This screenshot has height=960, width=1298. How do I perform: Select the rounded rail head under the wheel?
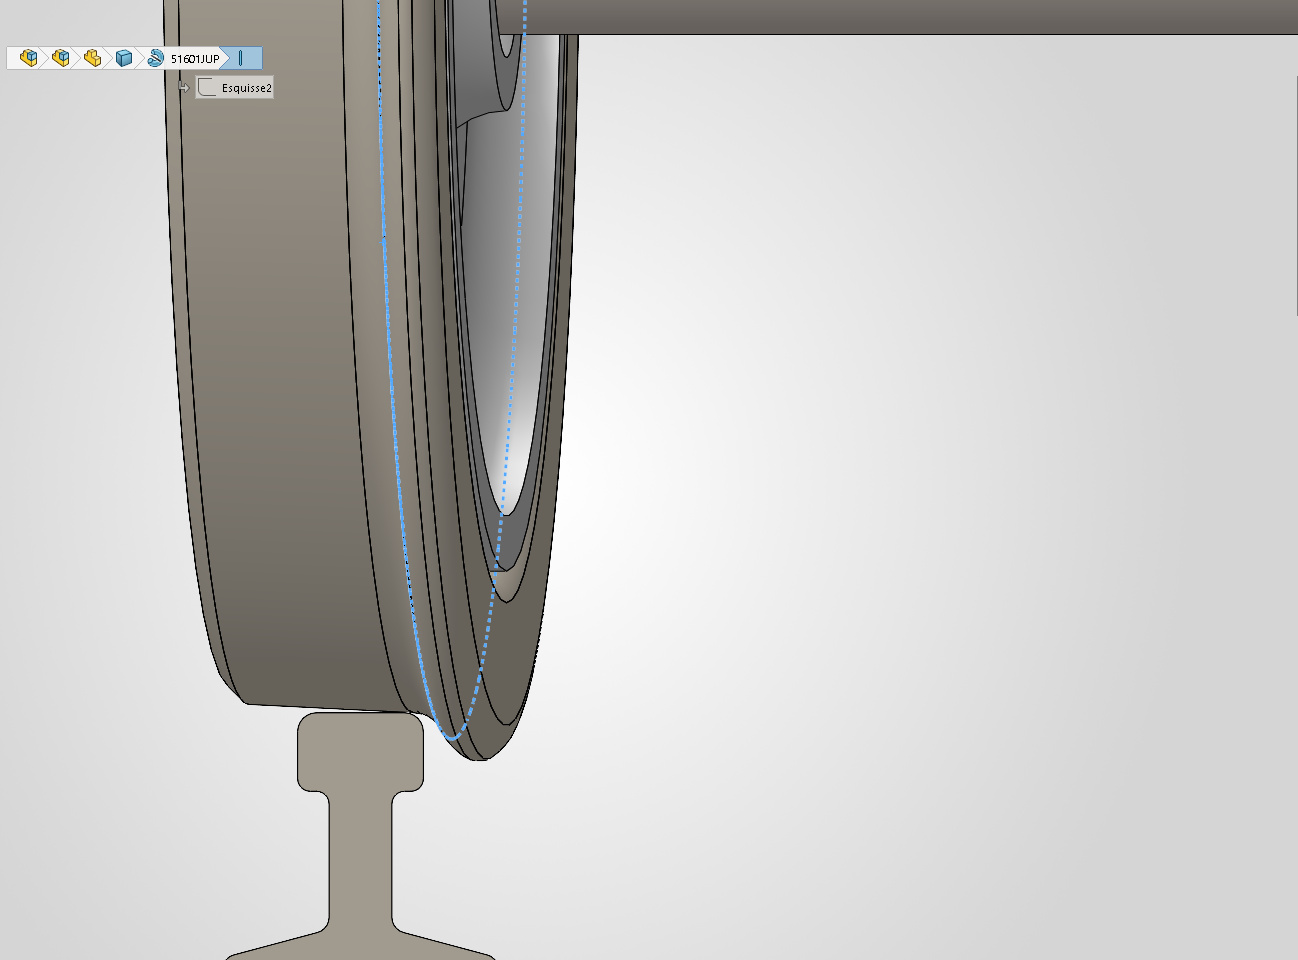click(x=360, y=750)
